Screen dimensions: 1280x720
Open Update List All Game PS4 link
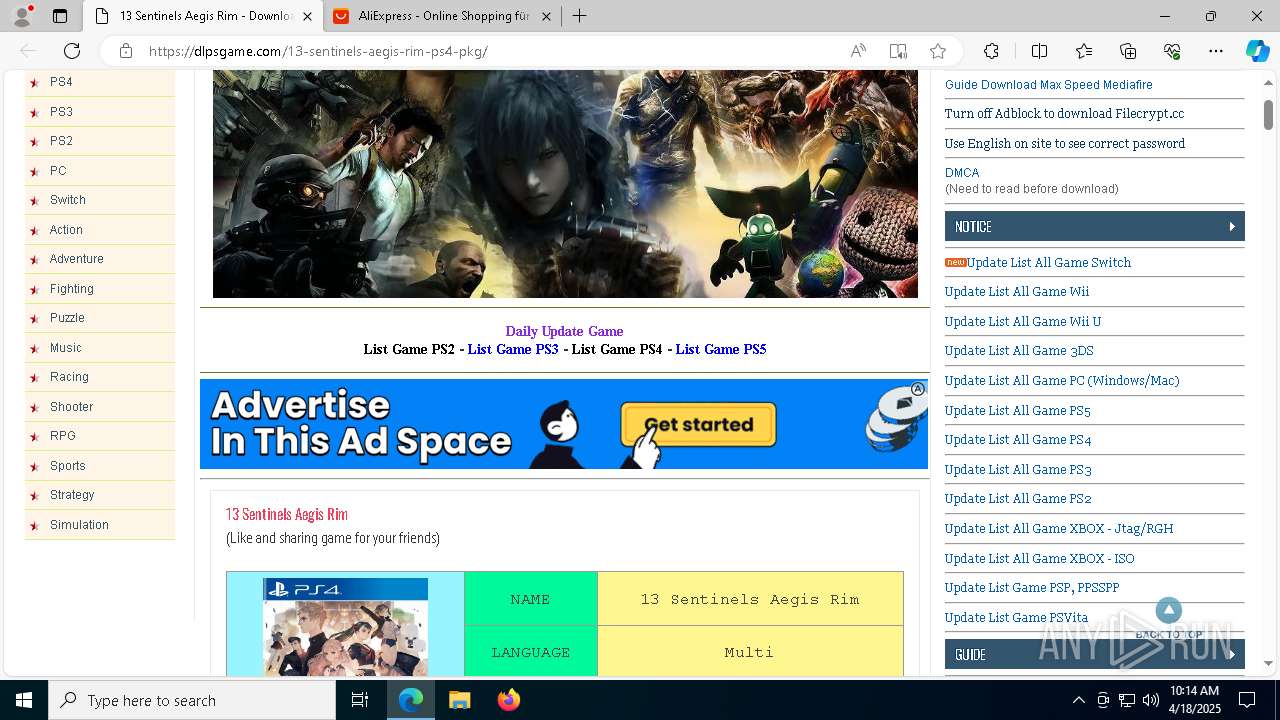click(x=1018, y=440)
